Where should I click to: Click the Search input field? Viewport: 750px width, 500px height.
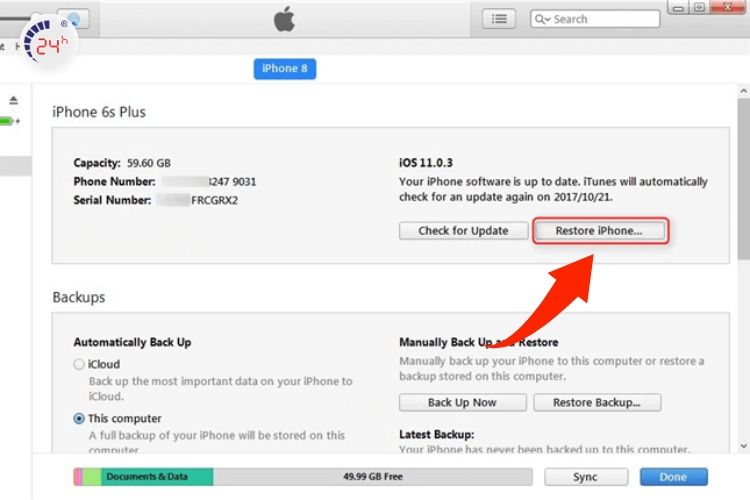(x=595, y=19)
